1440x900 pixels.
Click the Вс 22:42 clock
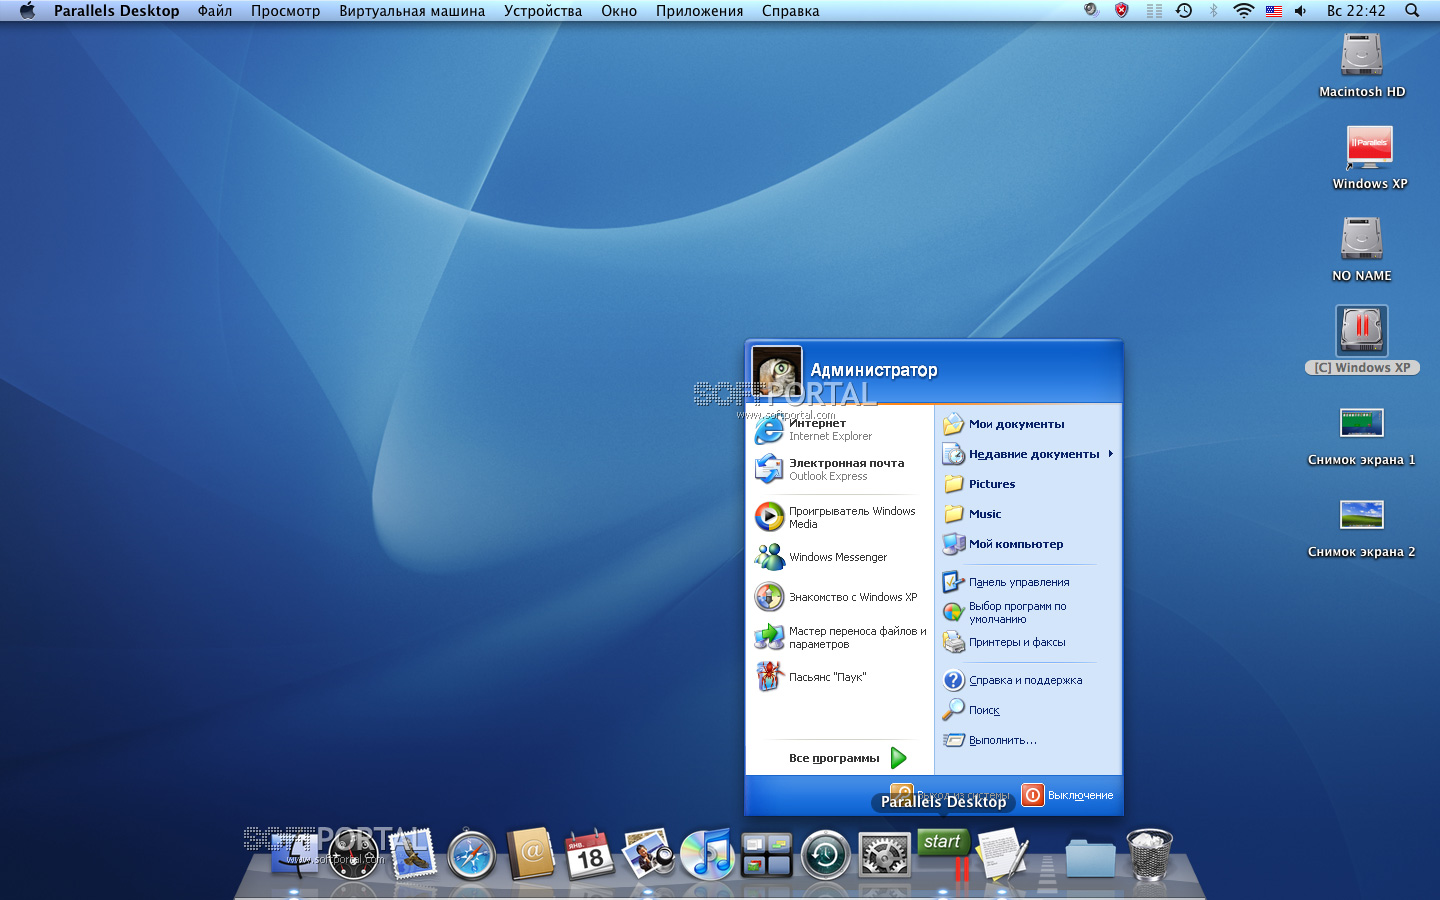pos(1356,11)
